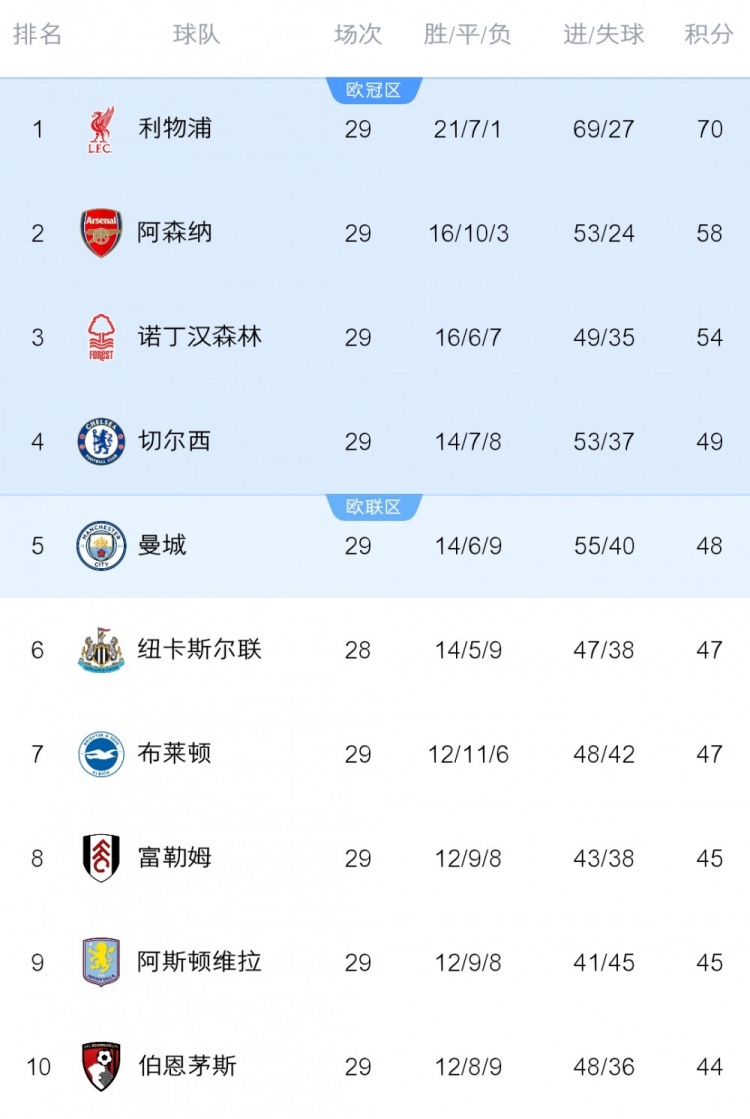Screen dimensions: 750x1119
Task: Select the Brighton club badge
Action: [101, 754]
